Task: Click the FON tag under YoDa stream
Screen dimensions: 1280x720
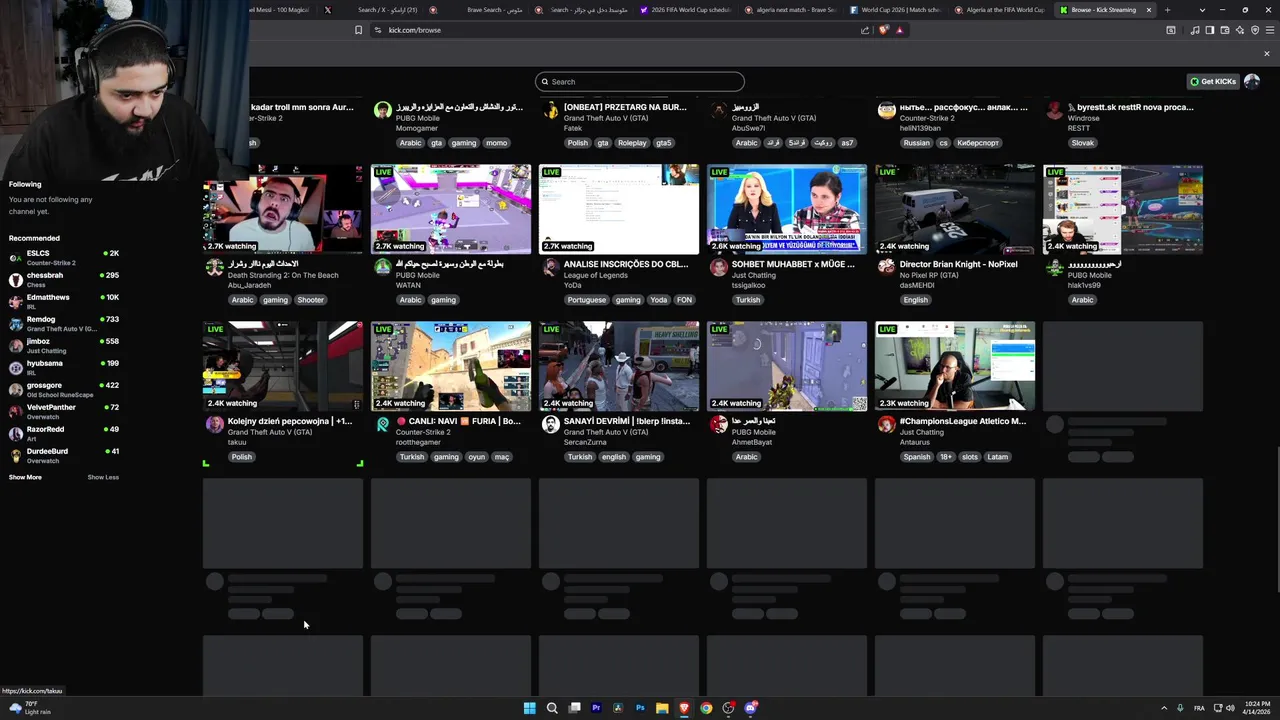Action: [x=684, y=300]
